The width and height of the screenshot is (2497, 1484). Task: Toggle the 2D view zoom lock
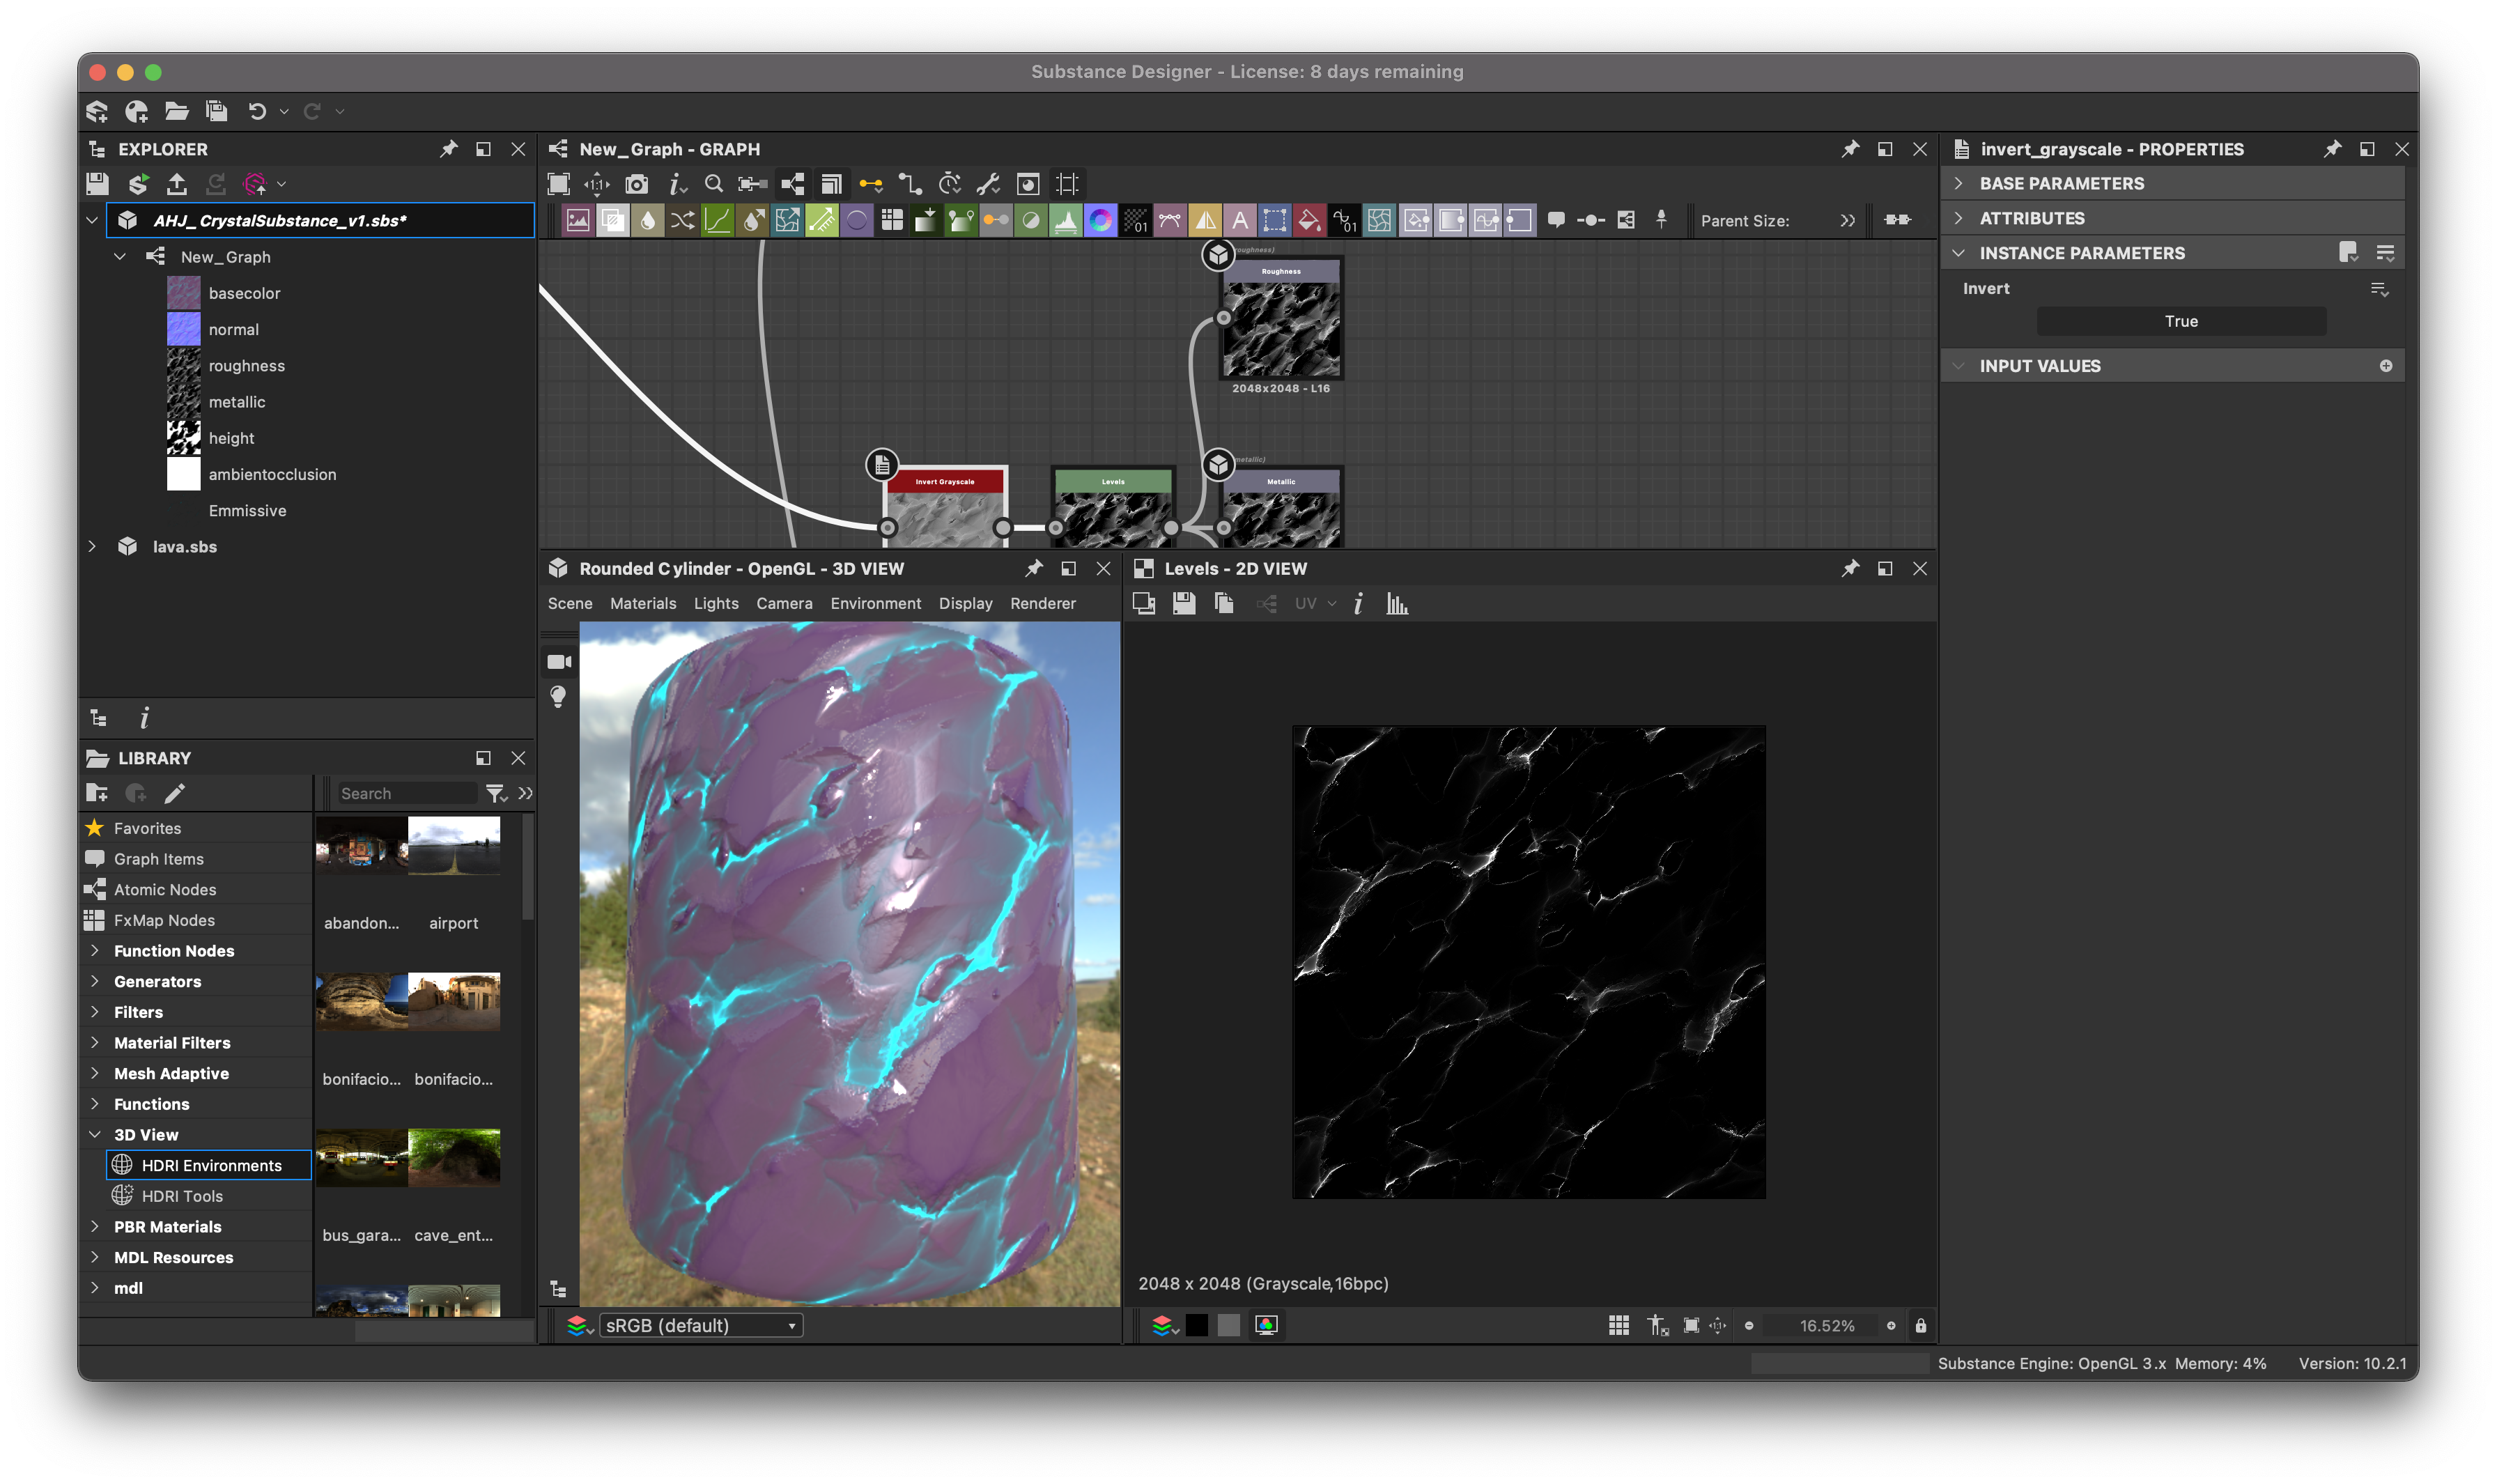pos(1921,1325)
